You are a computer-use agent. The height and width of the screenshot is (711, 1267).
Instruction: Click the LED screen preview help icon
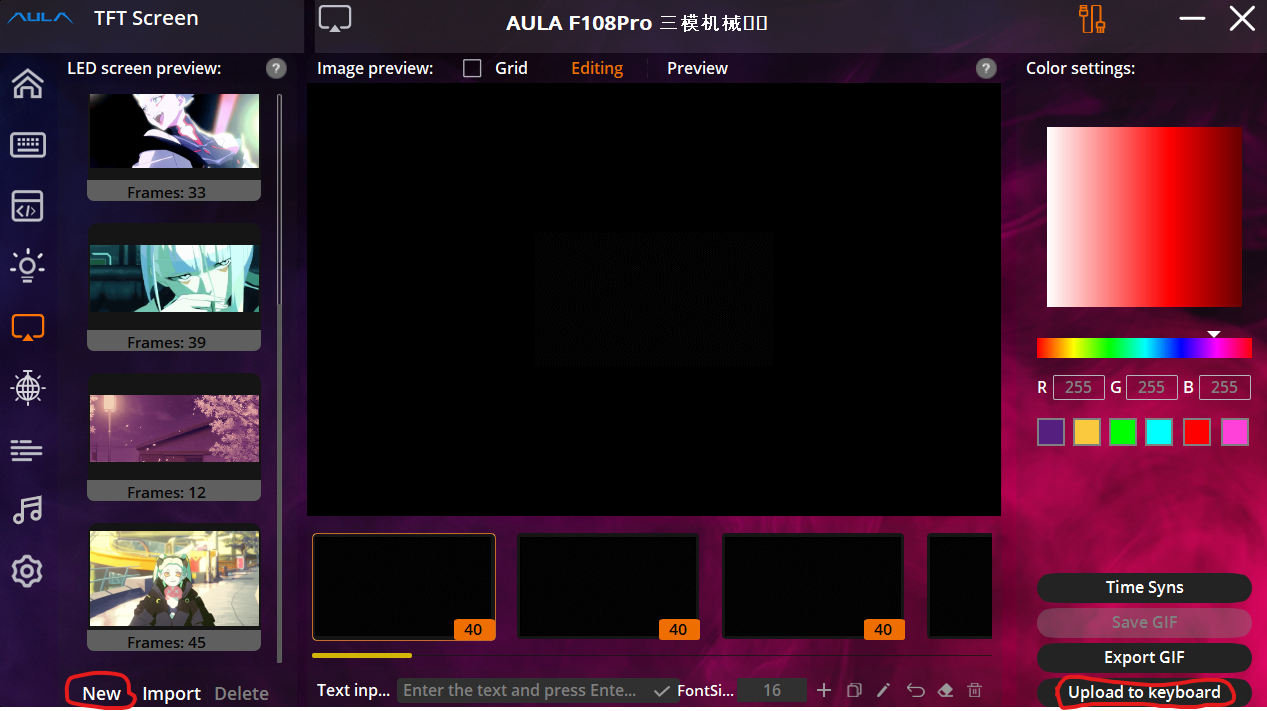[277, 68]
